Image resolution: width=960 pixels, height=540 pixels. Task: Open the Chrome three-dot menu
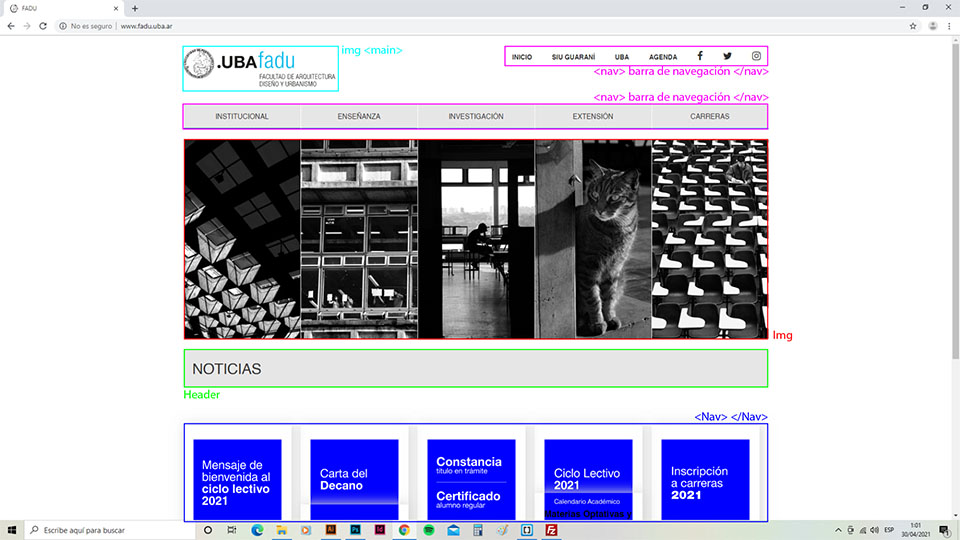(947, 26)
